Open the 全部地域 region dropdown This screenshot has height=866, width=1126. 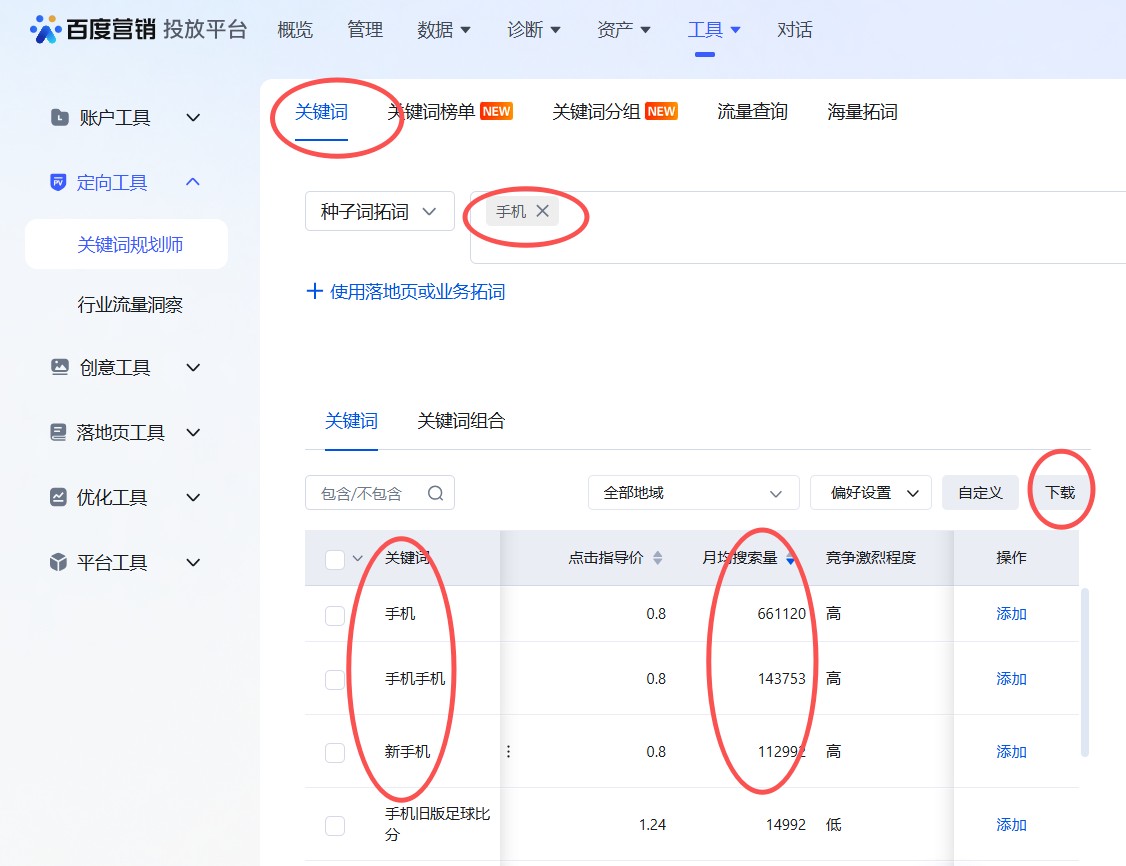click(693, 492)
